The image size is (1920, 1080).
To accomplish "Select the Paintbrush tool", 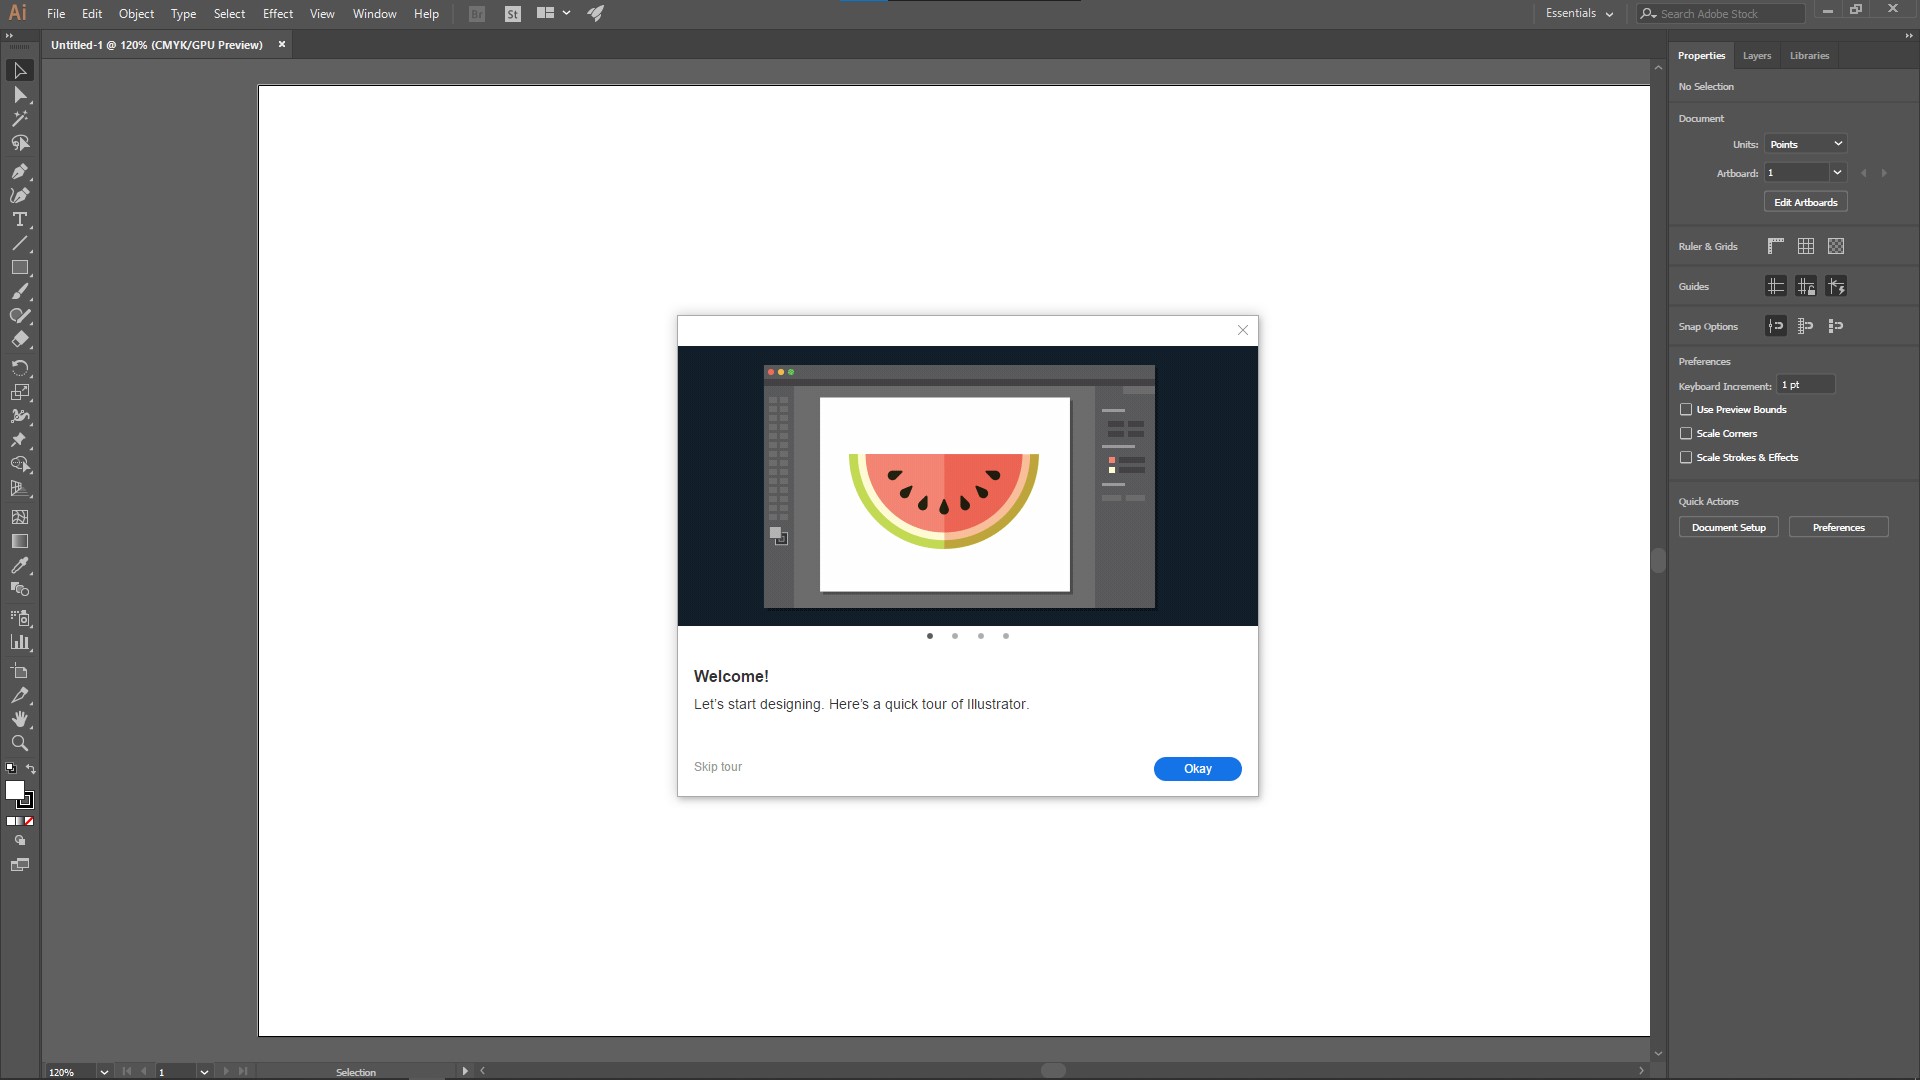I will (19, 292).
